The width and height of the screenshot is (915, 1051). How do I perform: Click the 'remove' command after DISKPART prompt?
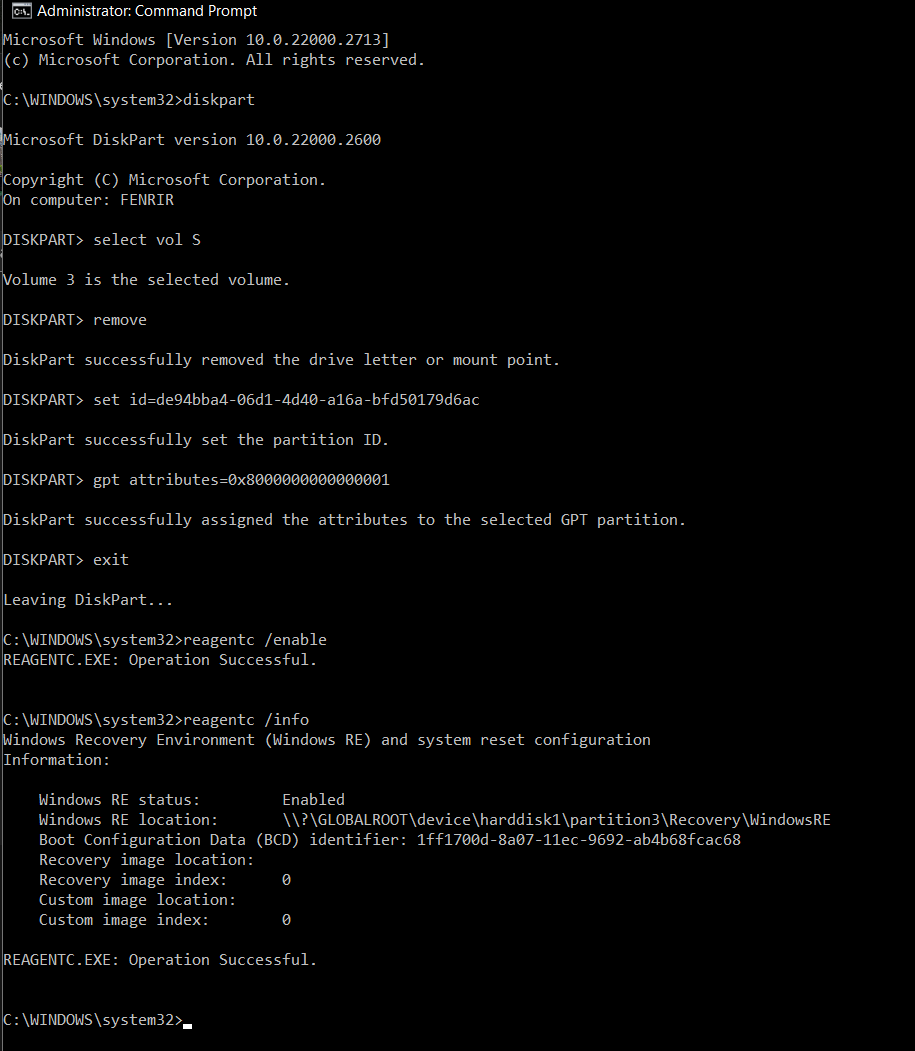pos(120,320)
